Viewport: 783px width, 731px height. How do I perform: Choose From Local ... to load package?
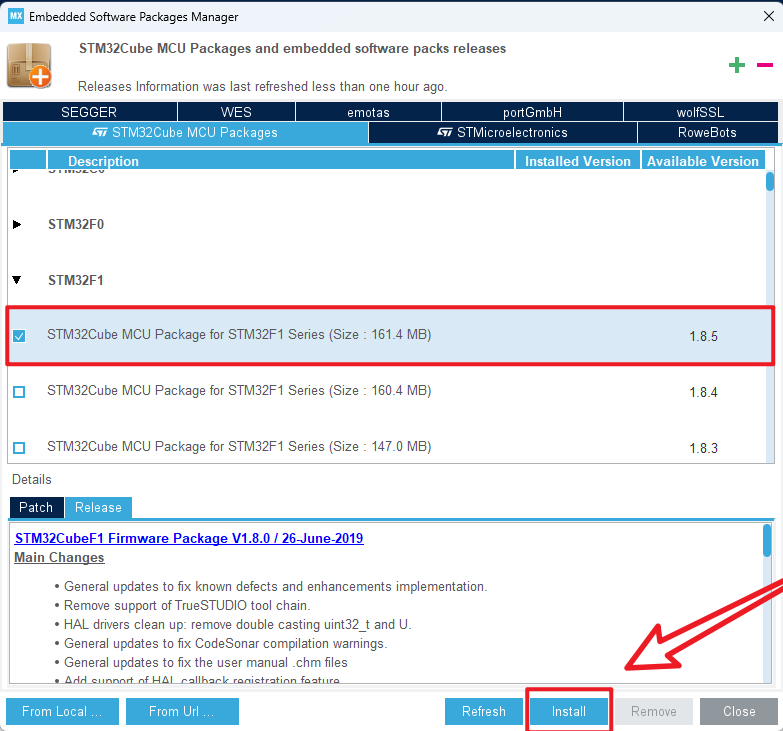62,711
